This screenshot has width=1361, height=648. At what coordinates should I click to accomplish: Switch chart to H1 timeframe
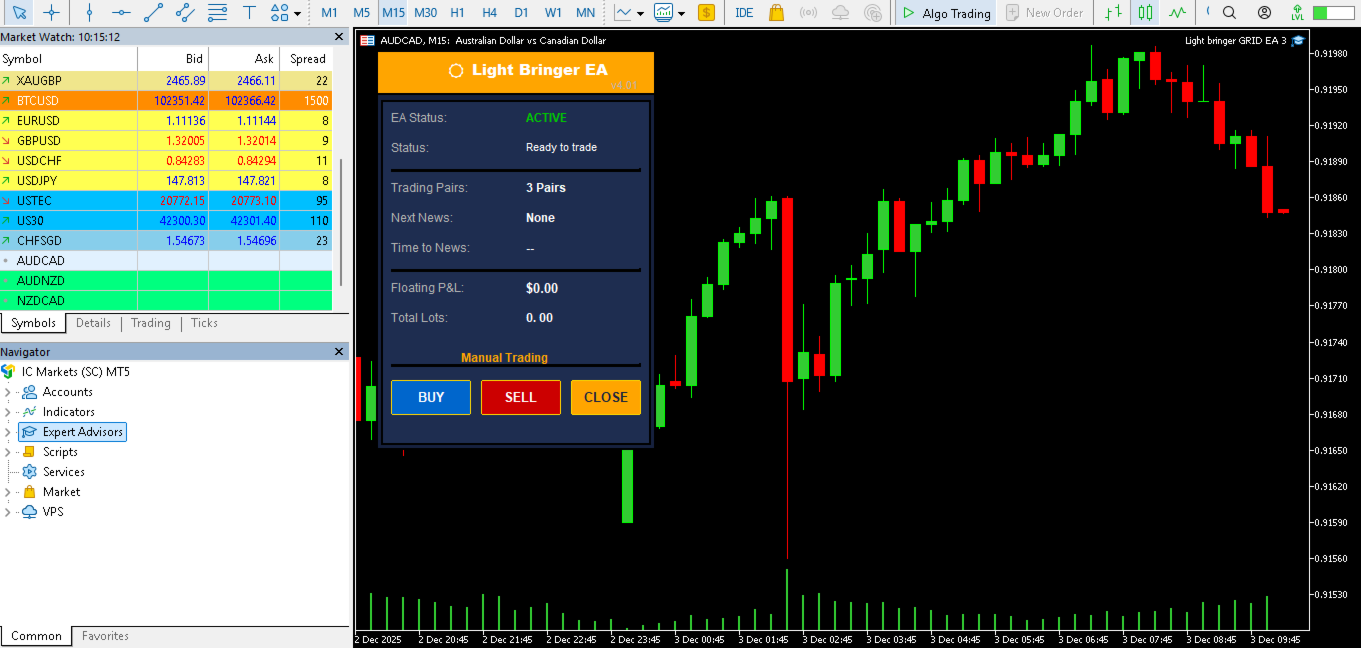click(457, 13)
